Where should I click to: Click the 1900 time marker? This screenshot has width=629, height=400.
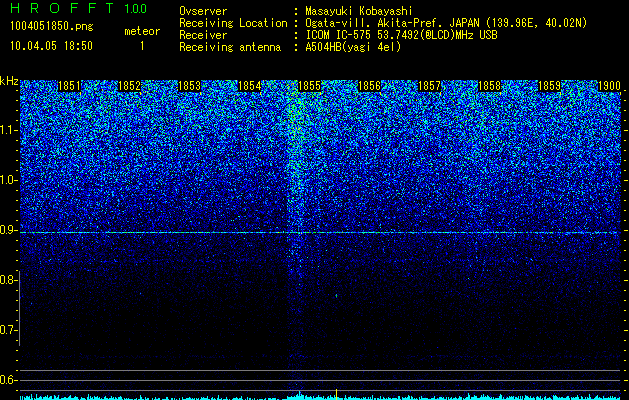pyautogui.click(x=609, y=86)
